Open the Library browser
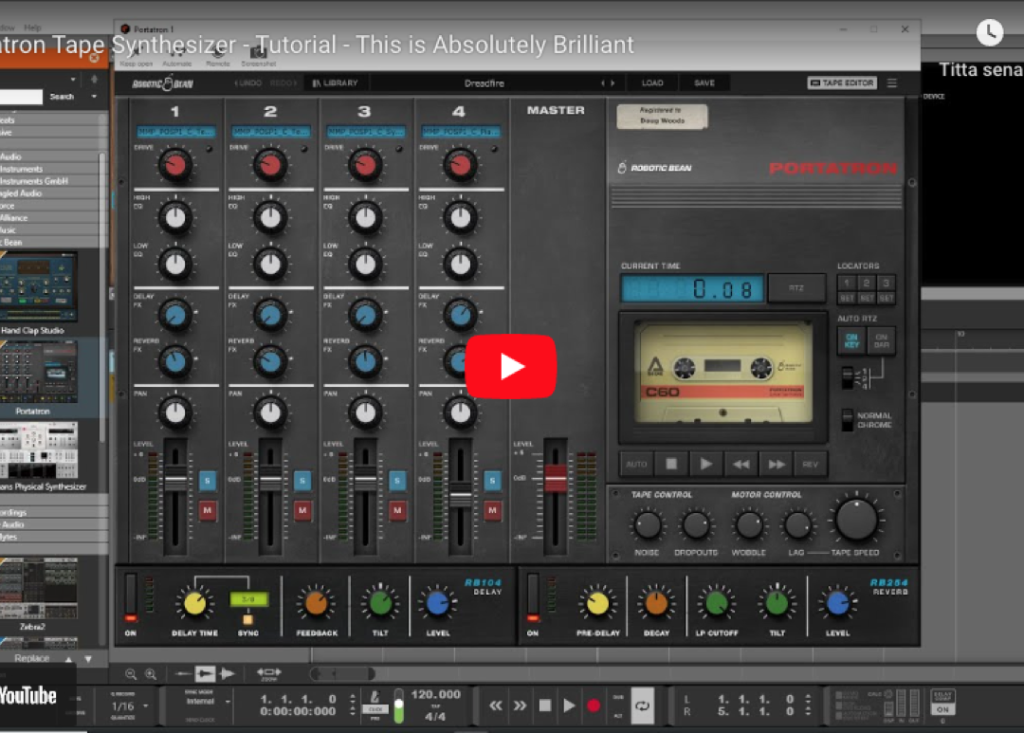Viewport: 1024px width, 733px height. coord(335,83)
